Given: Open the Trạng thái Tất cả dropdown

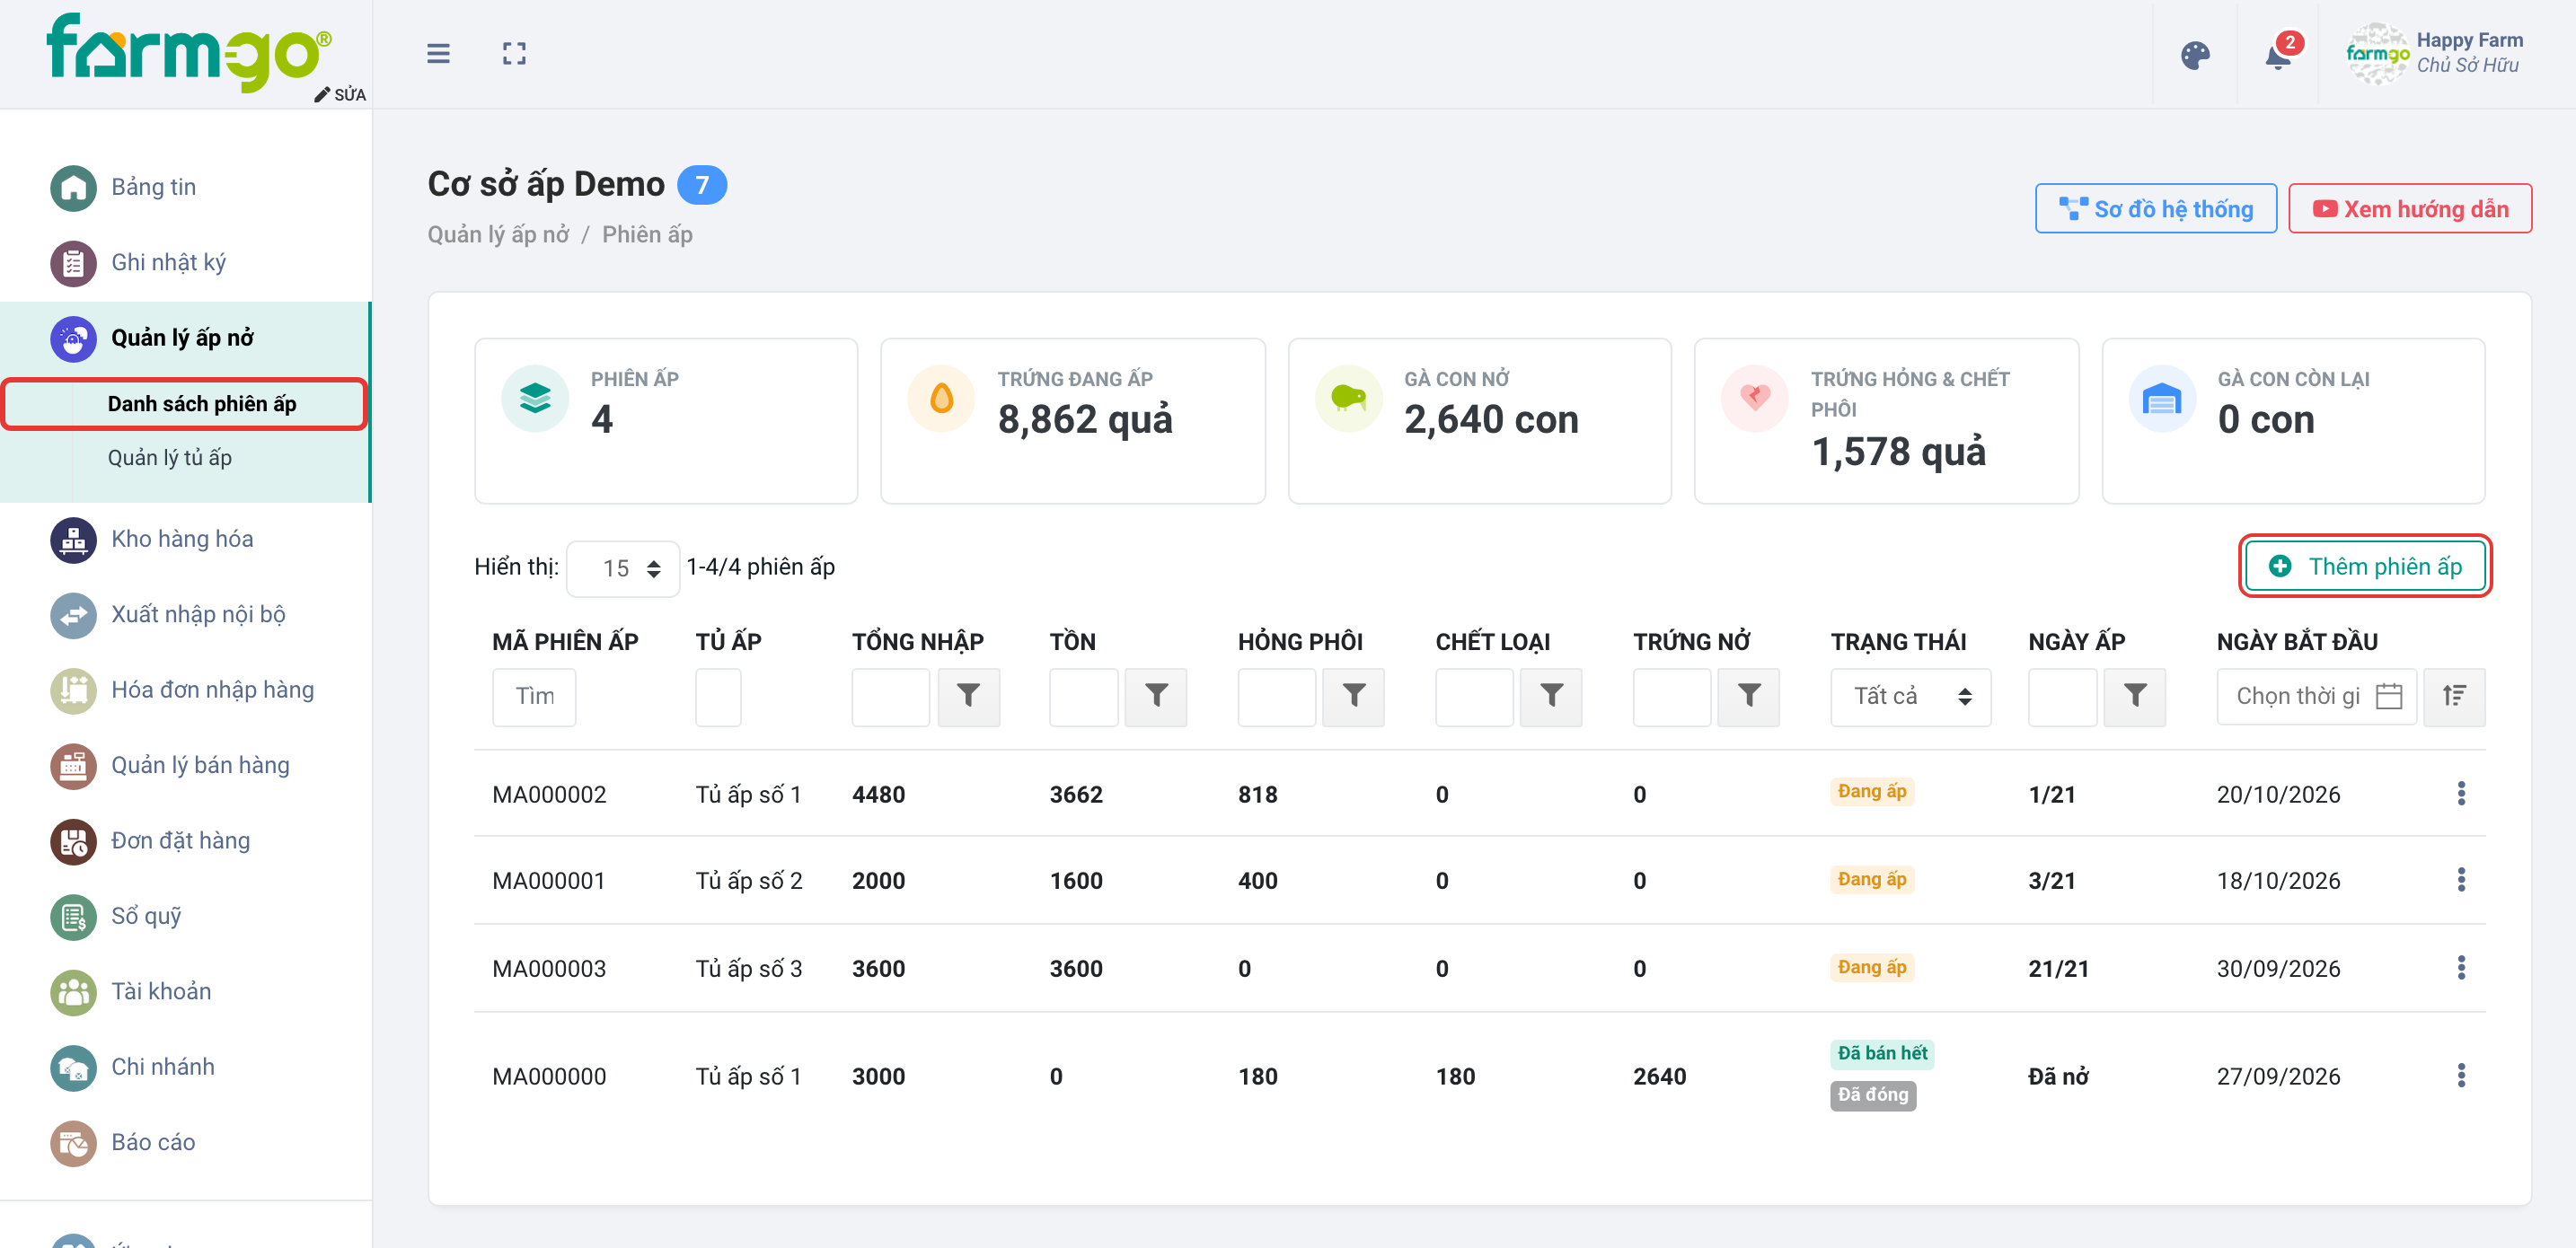Looking at the screenshot, I should [x=1910, y=696].
